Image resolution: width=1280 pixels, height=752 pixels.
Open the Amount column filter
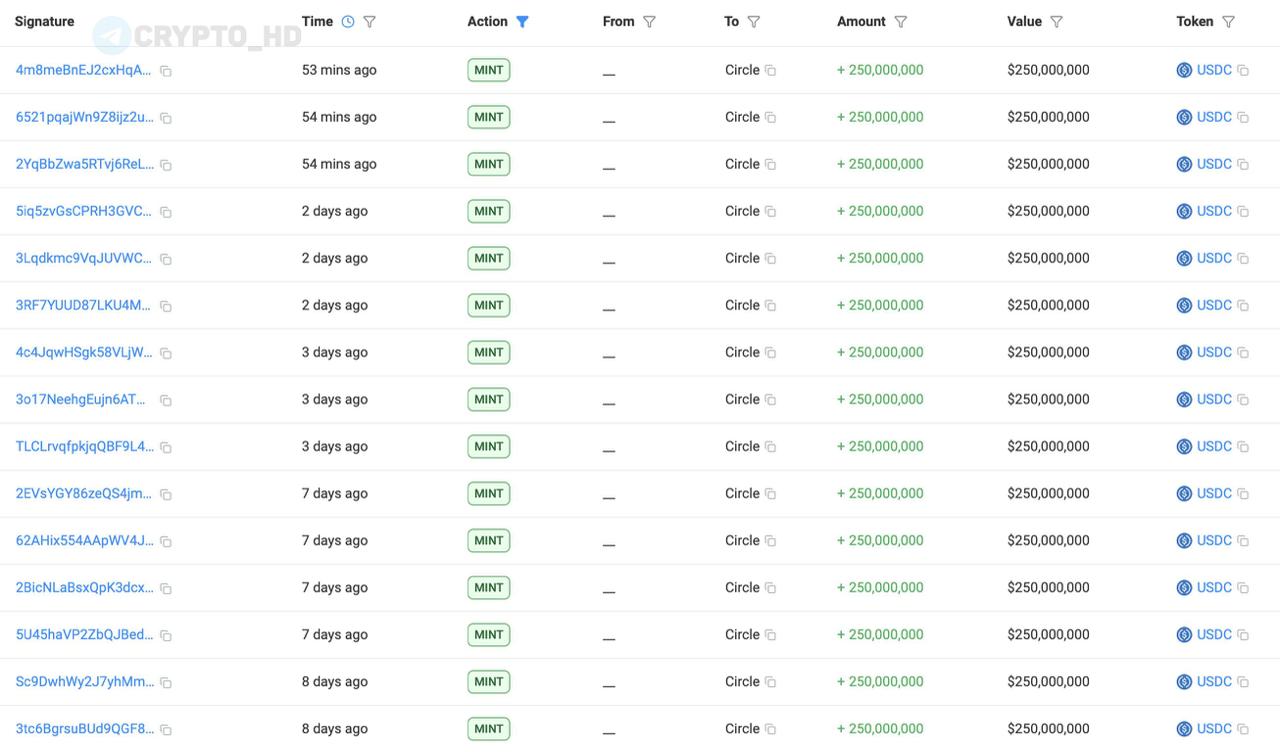click(900, 22)
